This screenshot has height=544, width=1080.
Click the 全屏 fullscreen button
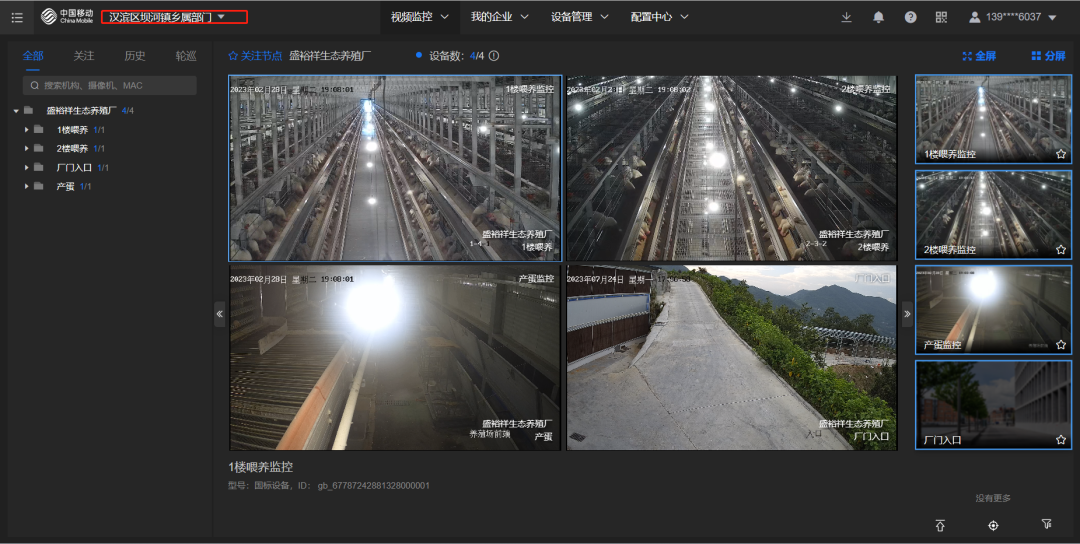click(979, 56)
